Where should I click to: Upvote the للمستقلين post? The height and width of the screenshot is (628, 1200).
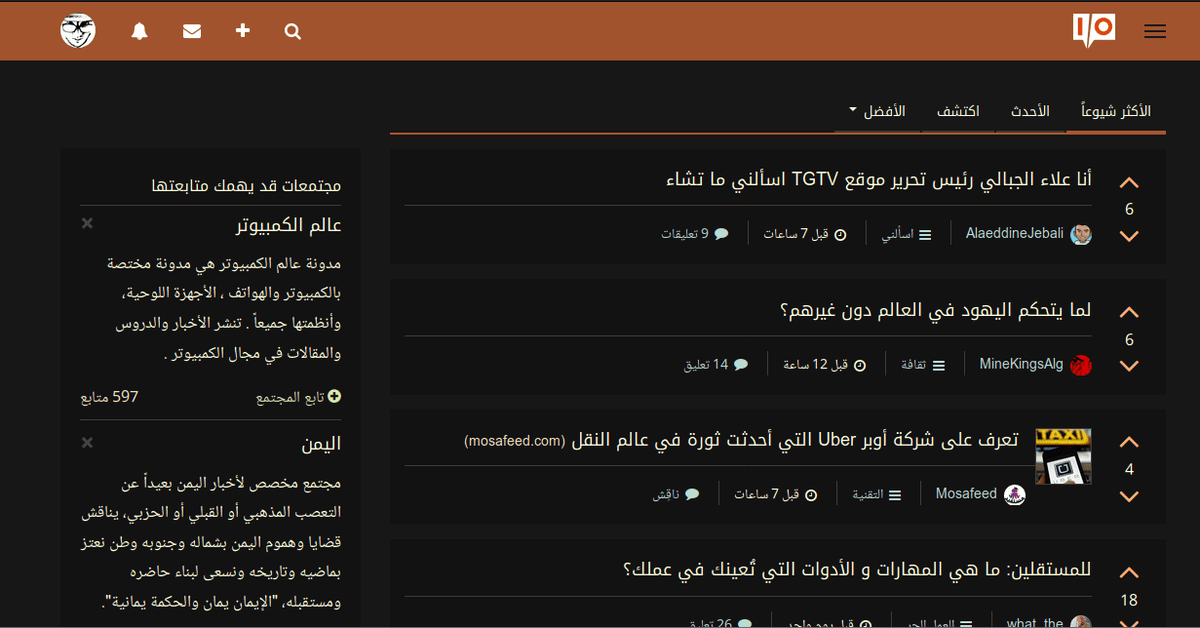pos(1129,573)
